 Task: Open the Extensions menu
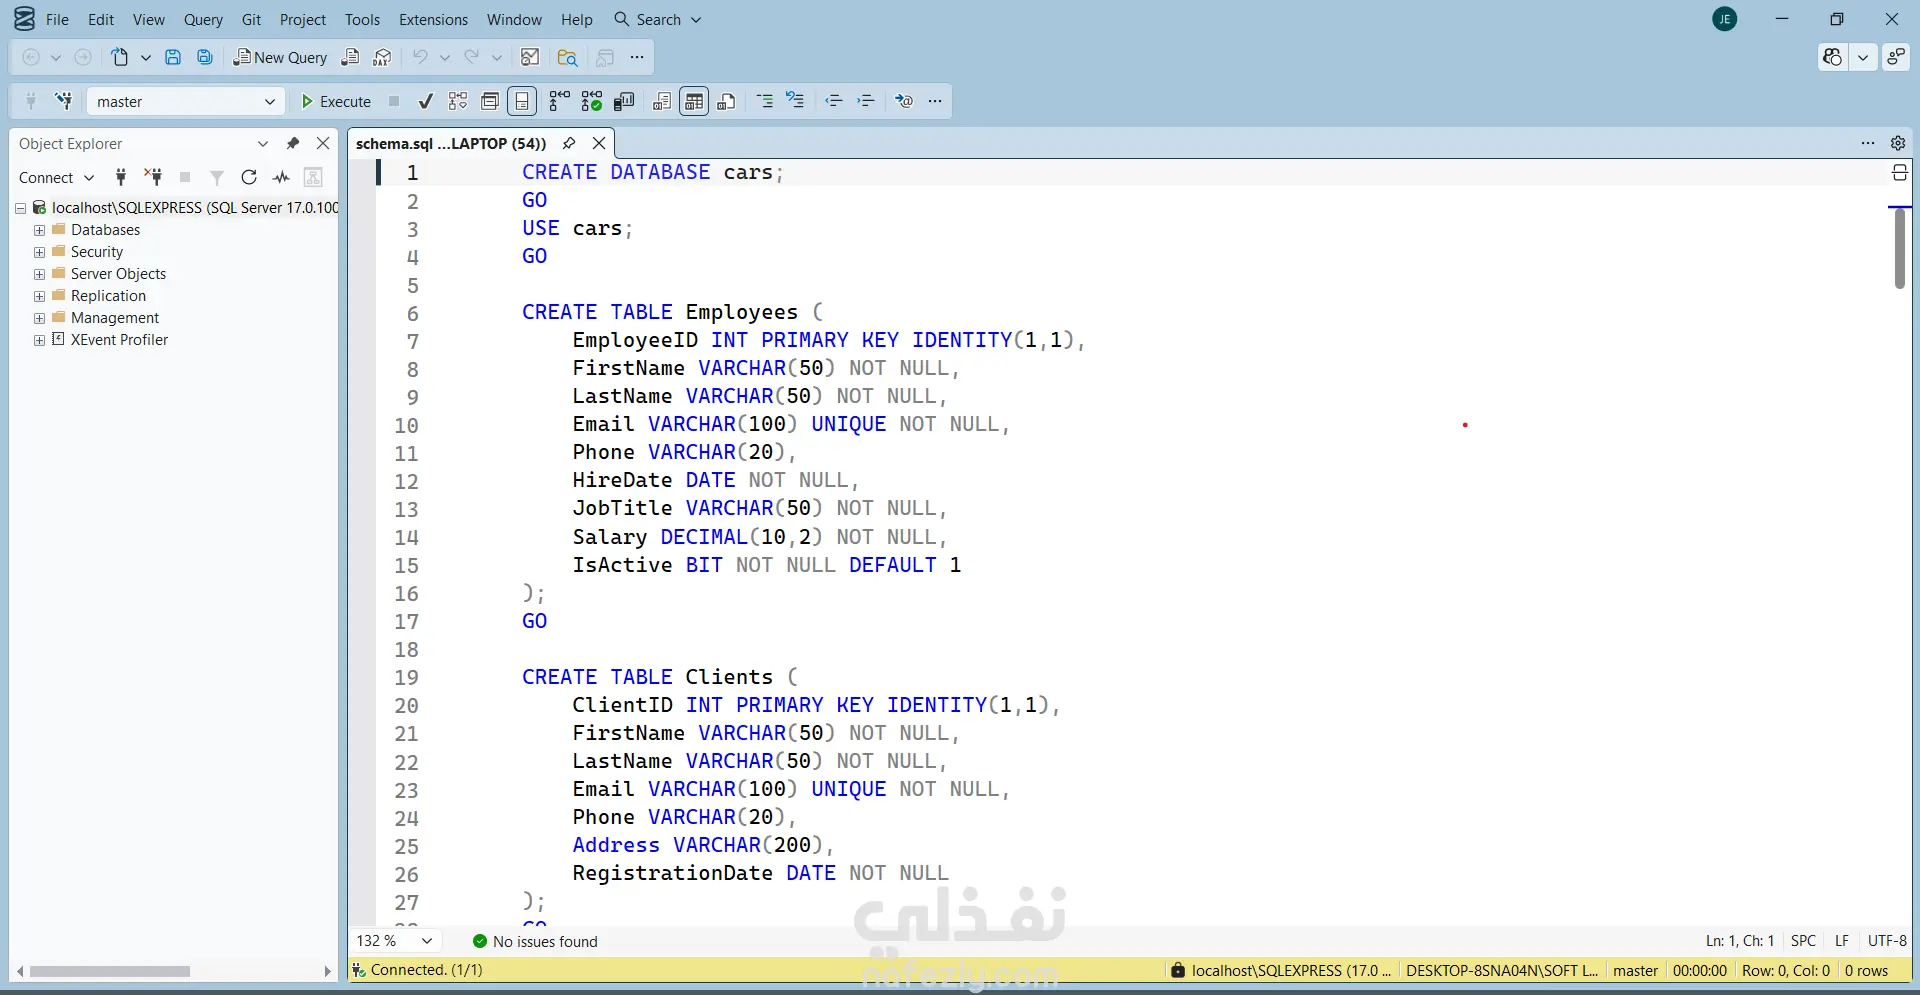point(433,19)
